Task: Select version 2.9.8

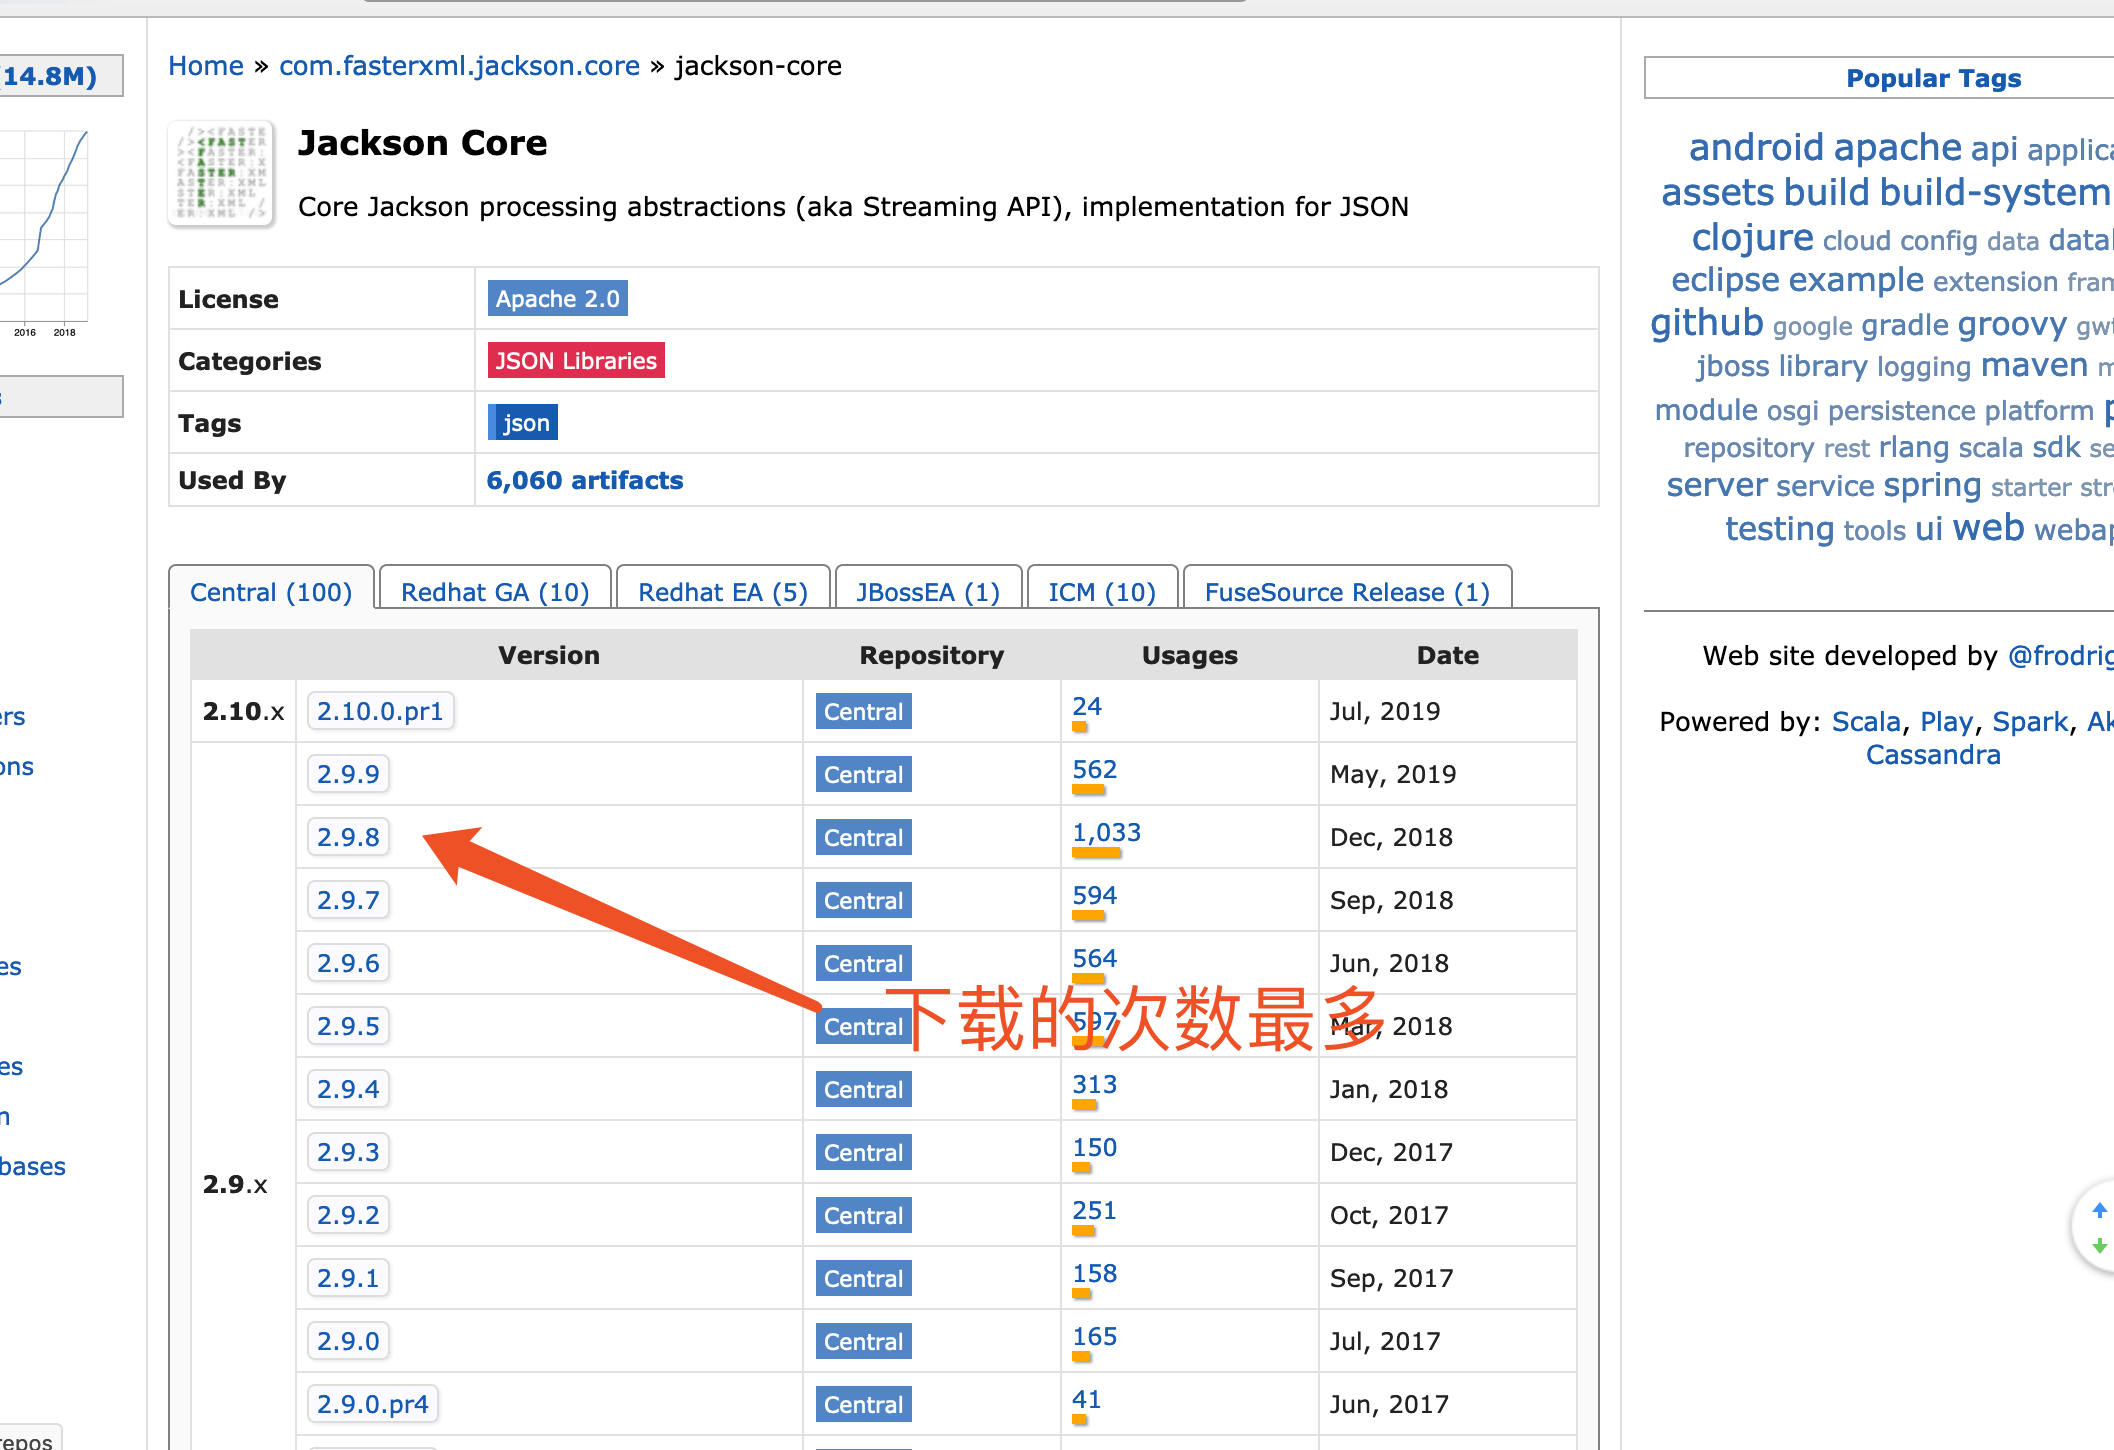Action: [348, 837]
